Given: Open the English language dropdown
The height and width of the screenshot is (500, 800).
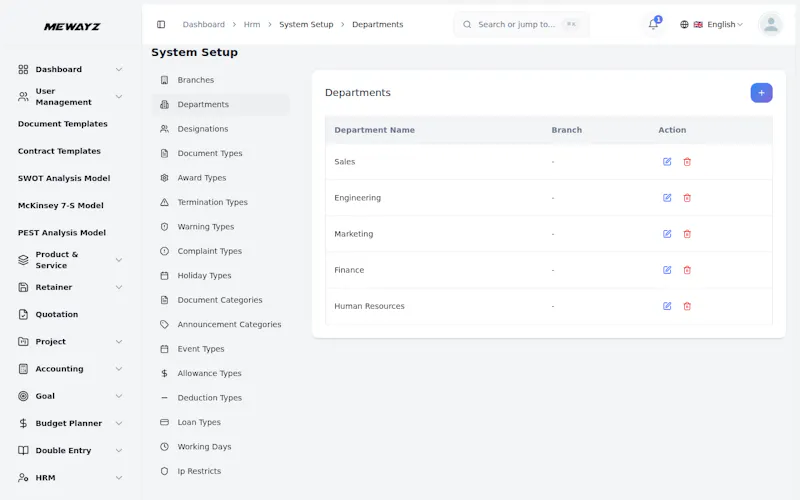Looking at the screenshot, I should click(x=718, y=24).
